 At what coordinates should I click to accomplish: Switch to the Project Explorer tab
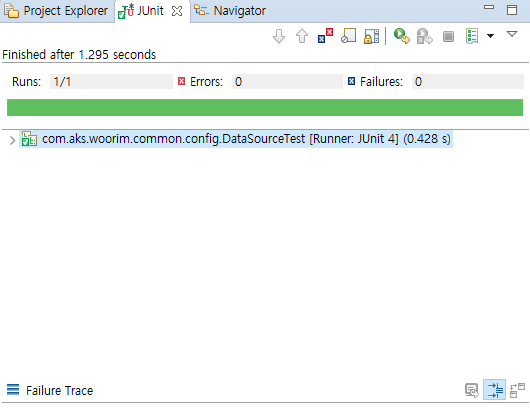[x=57, y=11]
